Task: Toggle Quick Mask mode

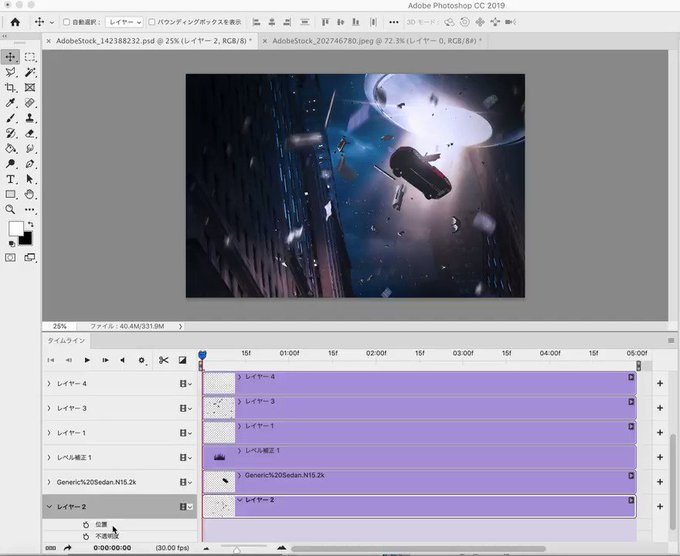Action: 10,258
